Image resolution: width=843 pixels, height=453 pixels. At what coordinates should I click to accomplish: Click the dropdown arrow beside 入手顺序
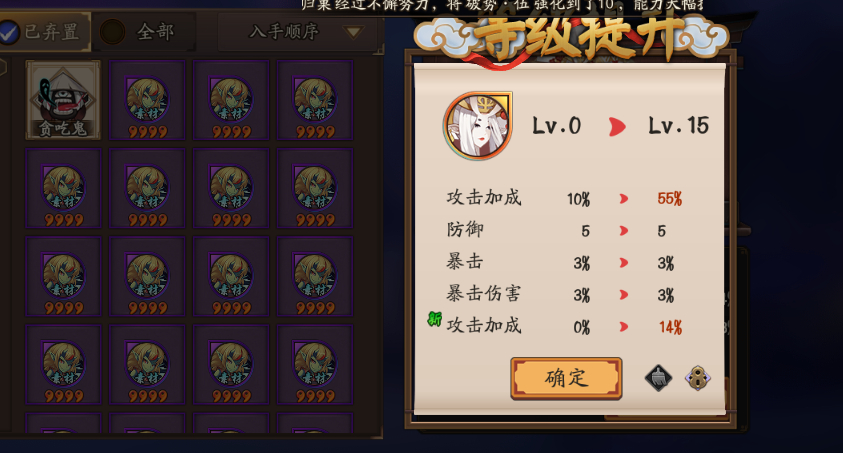click(x=353, y=32)
